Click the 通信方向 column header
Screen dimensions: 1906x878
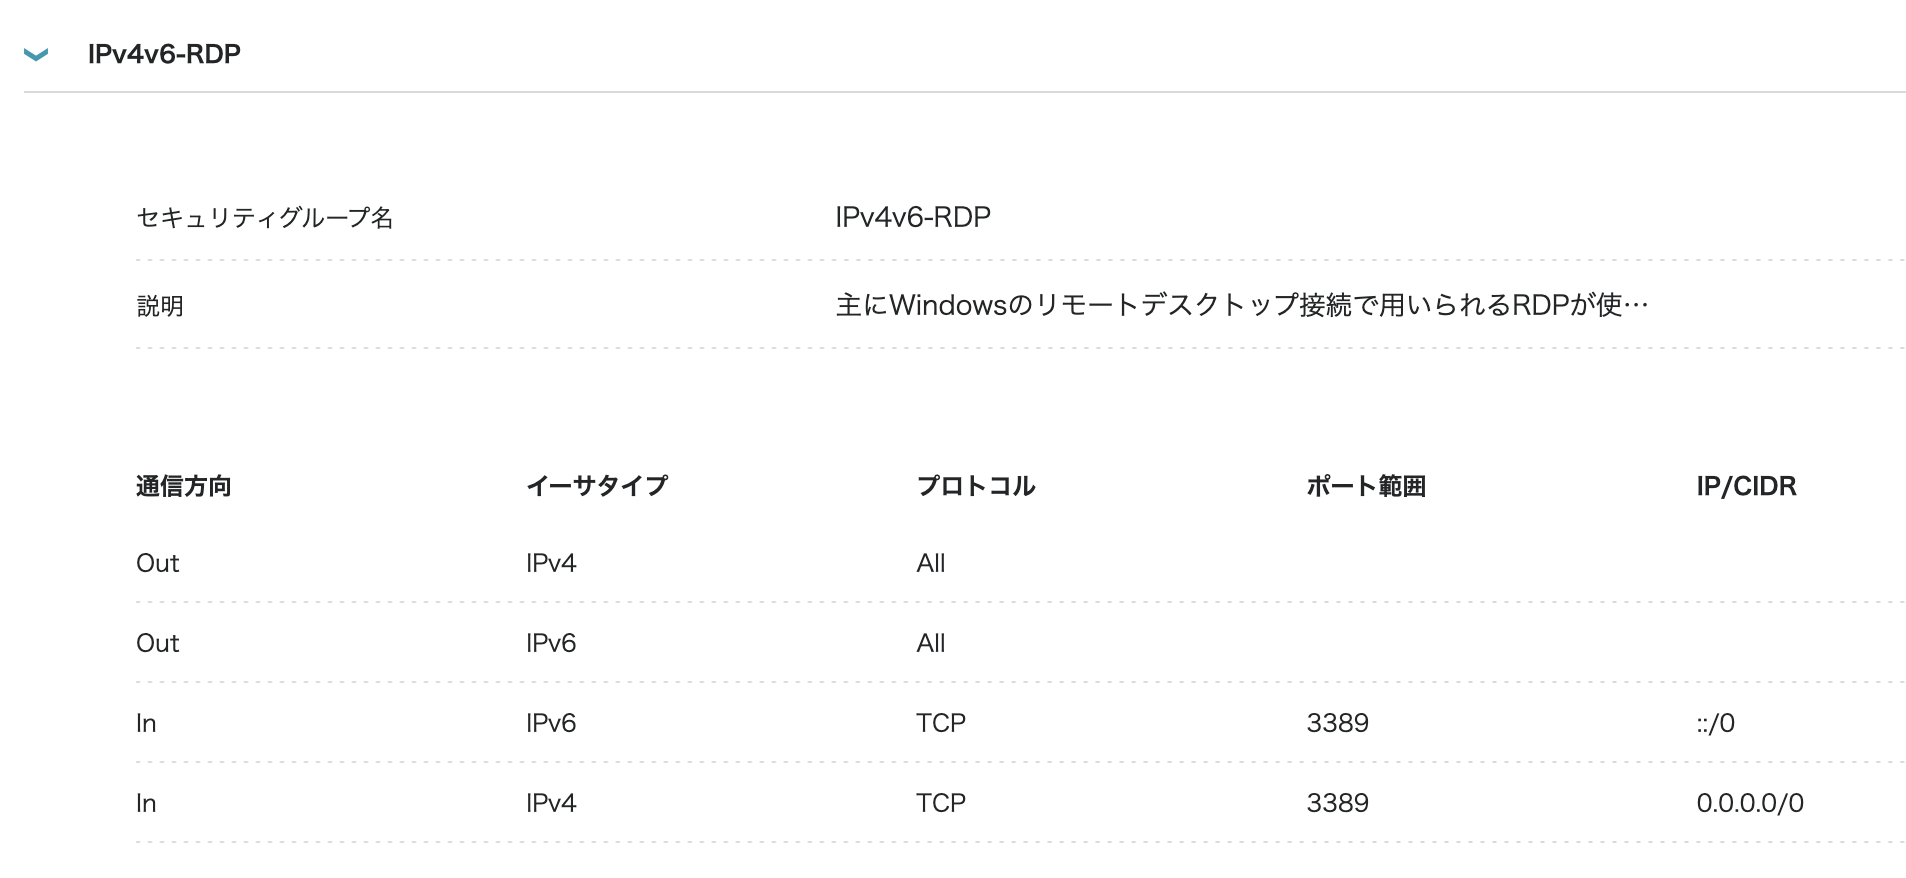pyautogui.click(x=184, y=486)
